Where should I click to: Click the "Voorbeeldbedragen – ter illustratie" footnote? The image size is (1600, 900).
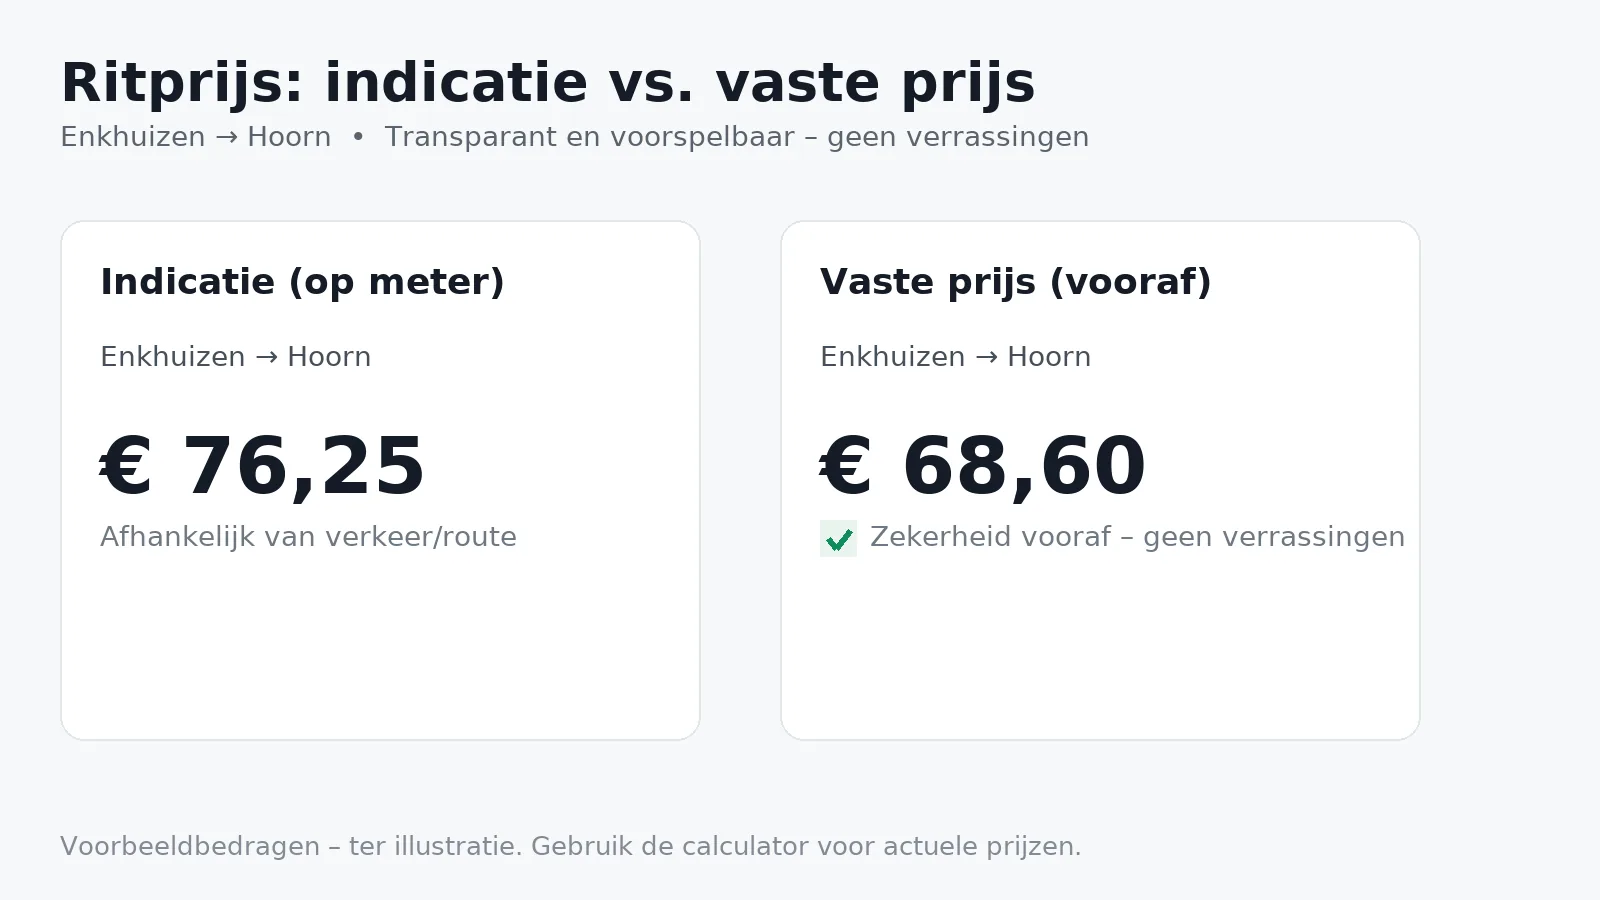[x=570, y=846]
